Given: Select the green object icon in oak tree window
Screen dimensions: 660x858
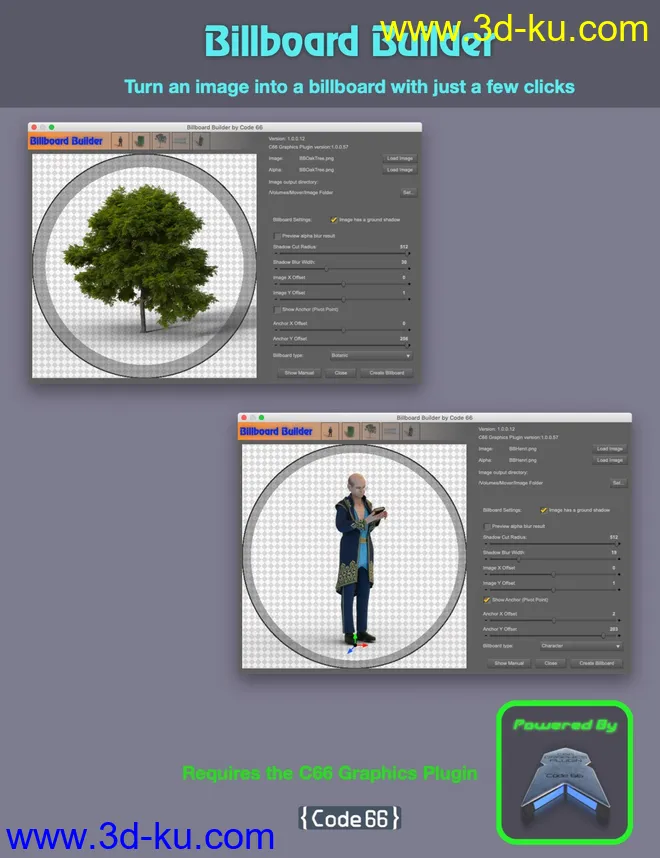Looking at the screenshot, I should 140,141.
